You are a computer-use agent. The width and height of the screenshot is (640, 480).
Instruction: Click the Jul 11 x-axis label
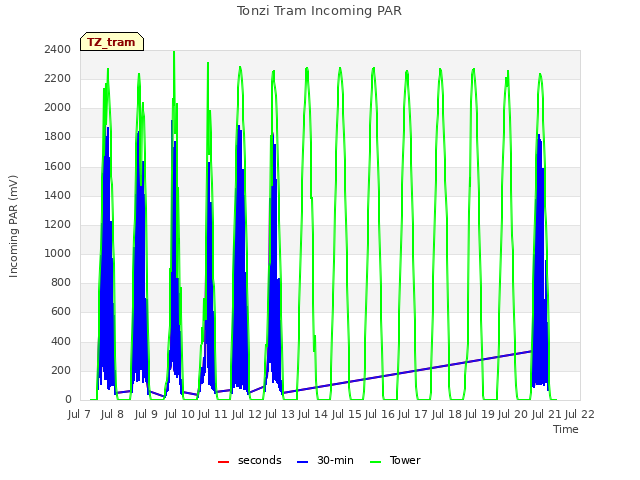pyautogui.click(x=213, y=414)
